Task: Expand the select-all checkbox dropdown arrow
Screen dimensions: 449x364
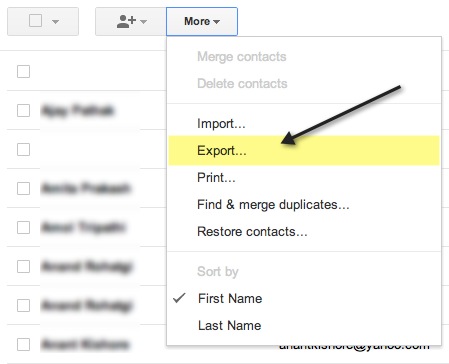Action: [x=56, y=22]
